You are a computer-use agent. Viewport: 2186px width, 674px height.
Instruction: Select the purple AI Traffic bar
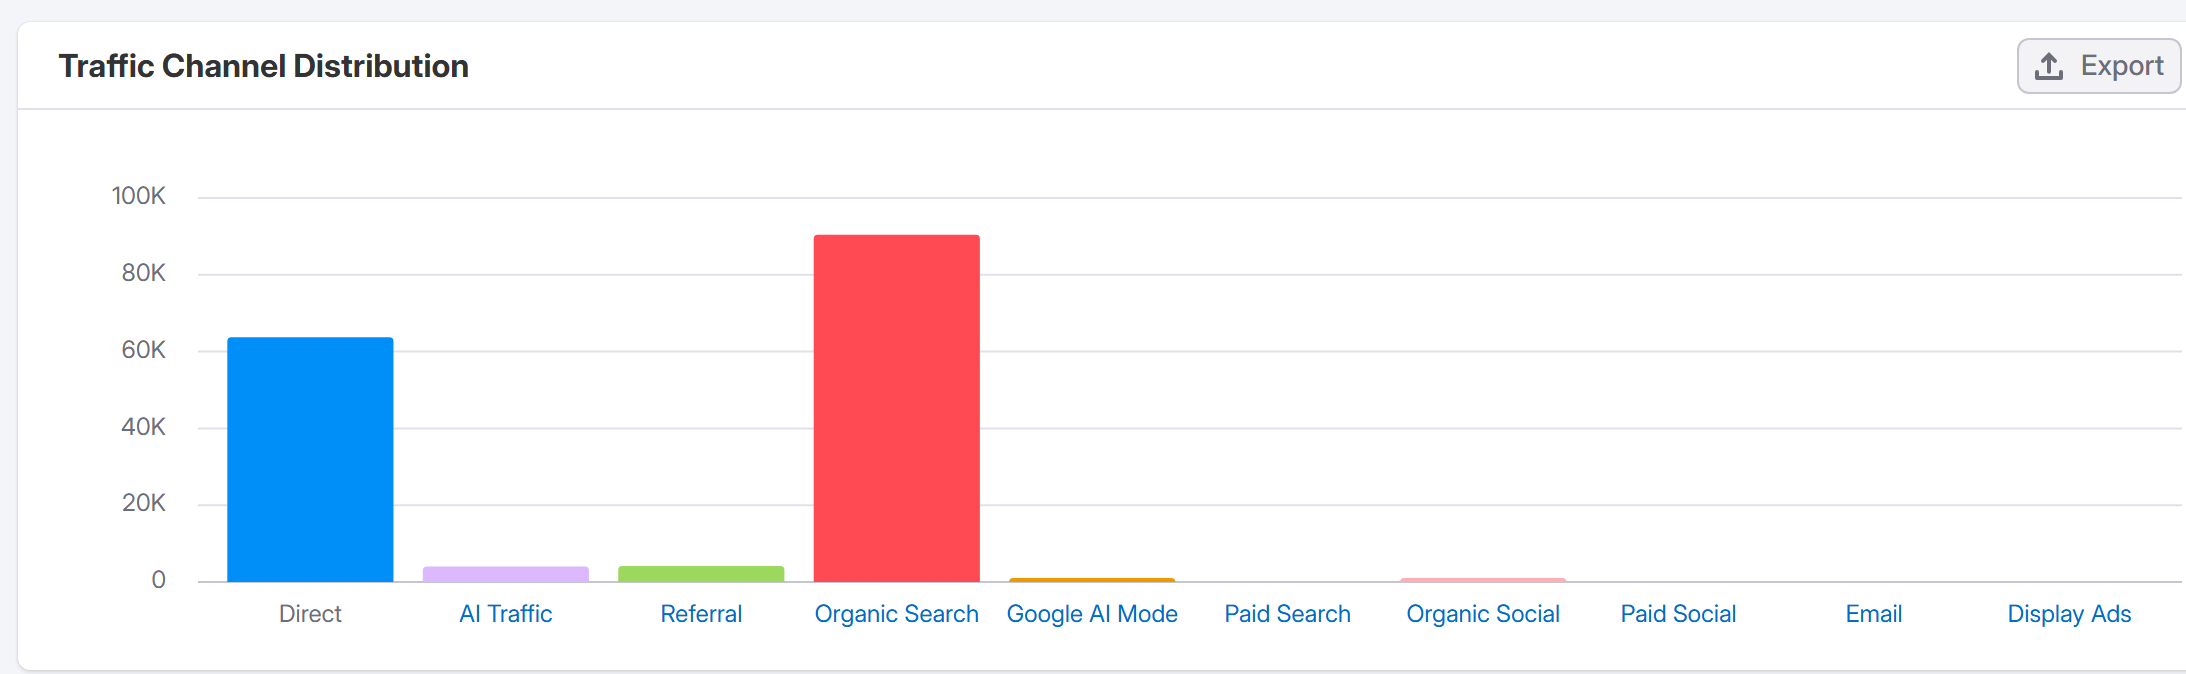505,574
